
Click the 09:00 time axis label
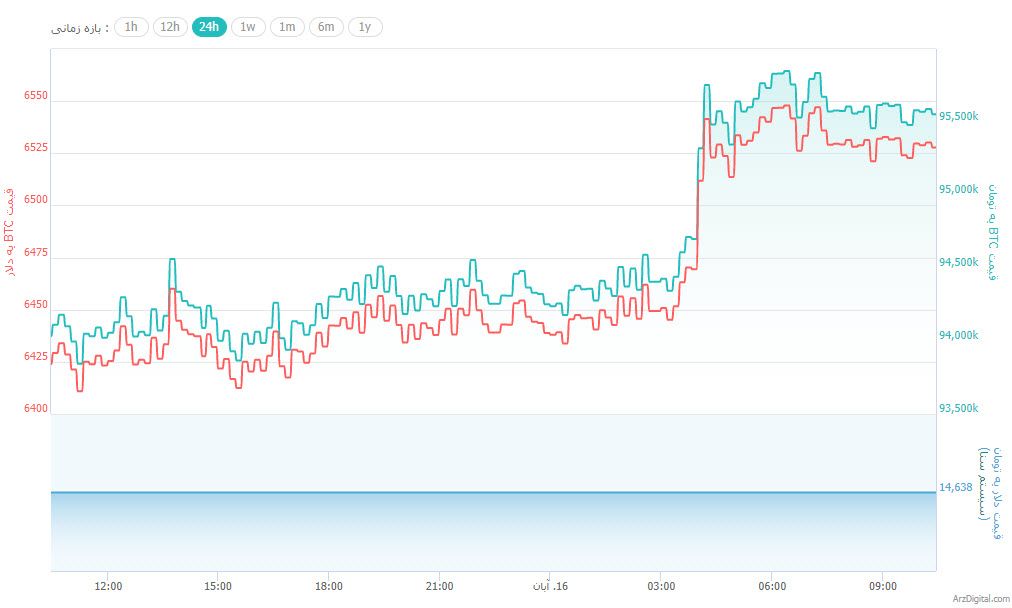pos(882,587)
